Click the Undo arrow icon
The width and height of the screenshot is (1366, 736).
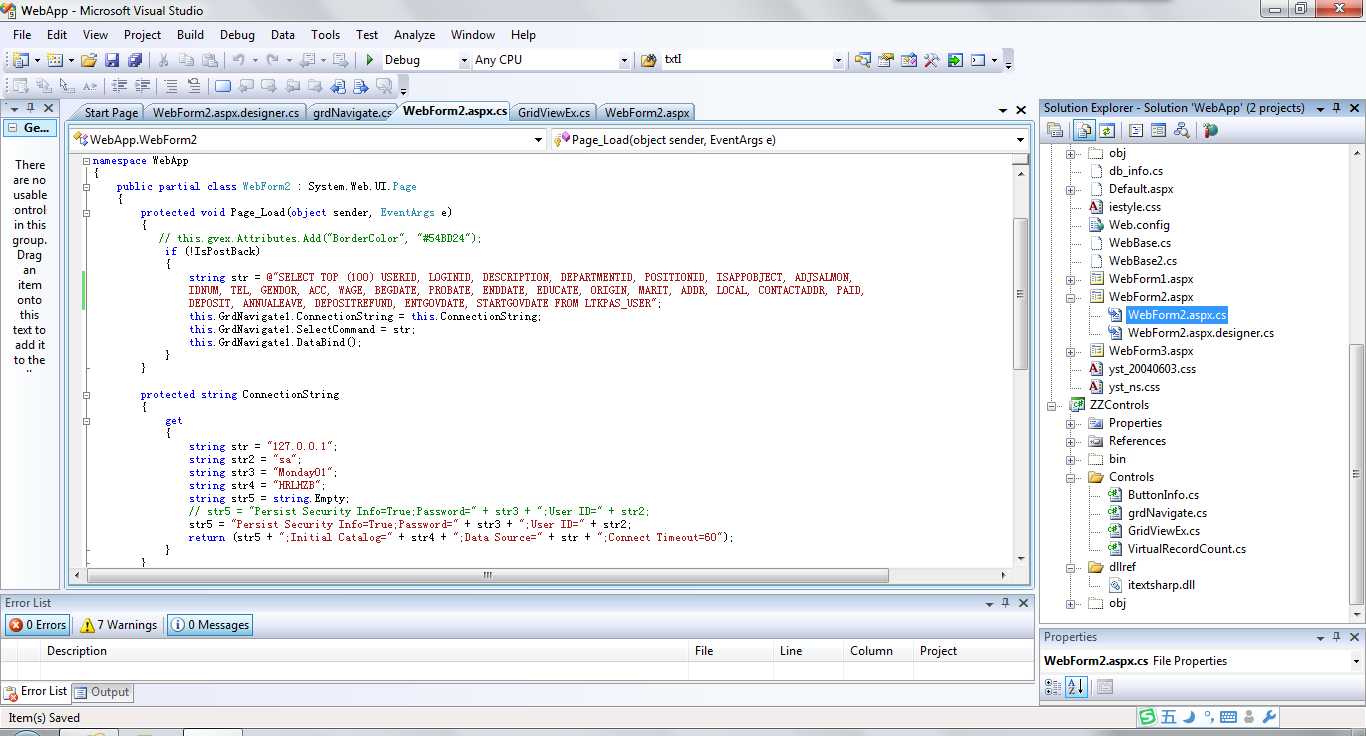tap(239, 60)
